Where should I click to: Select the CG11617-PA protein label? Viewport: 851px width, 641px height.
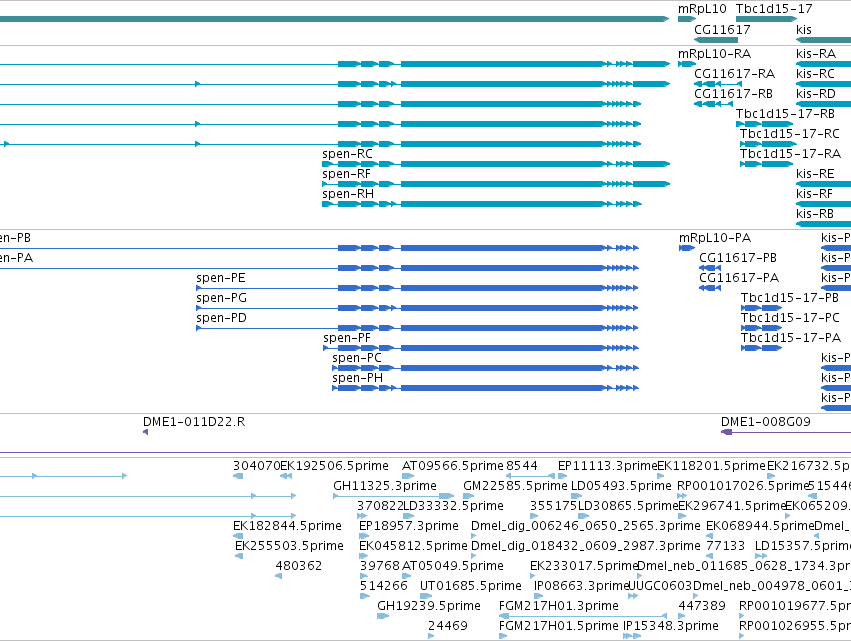[x=739, y=278]
